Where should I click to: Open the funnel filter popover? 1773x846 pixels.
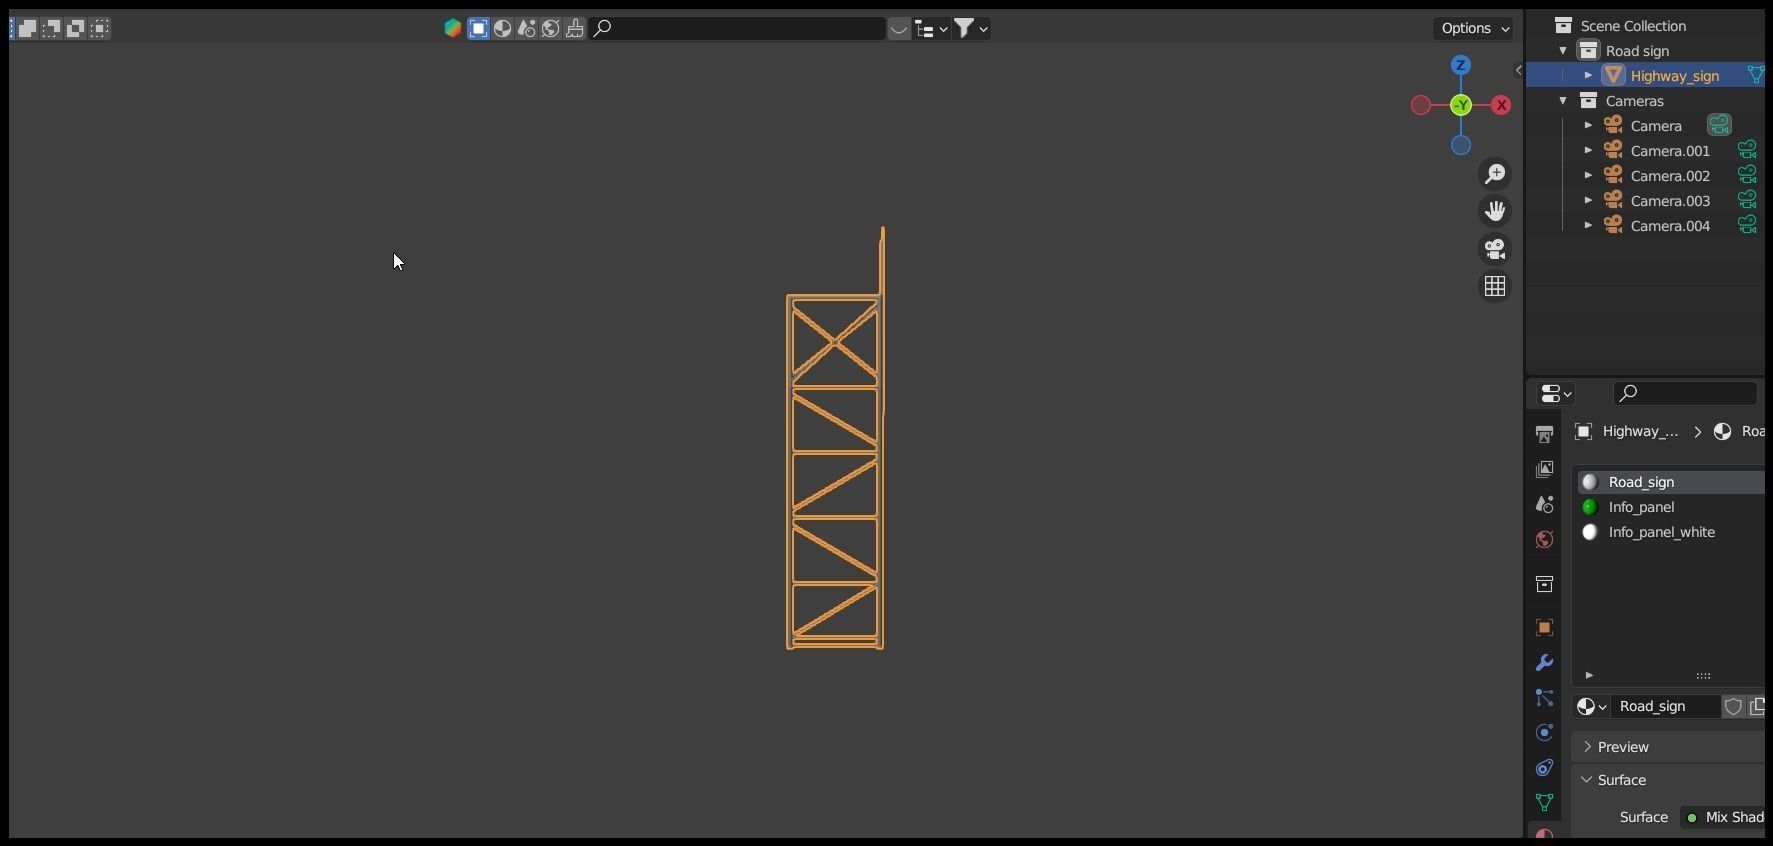970,28
